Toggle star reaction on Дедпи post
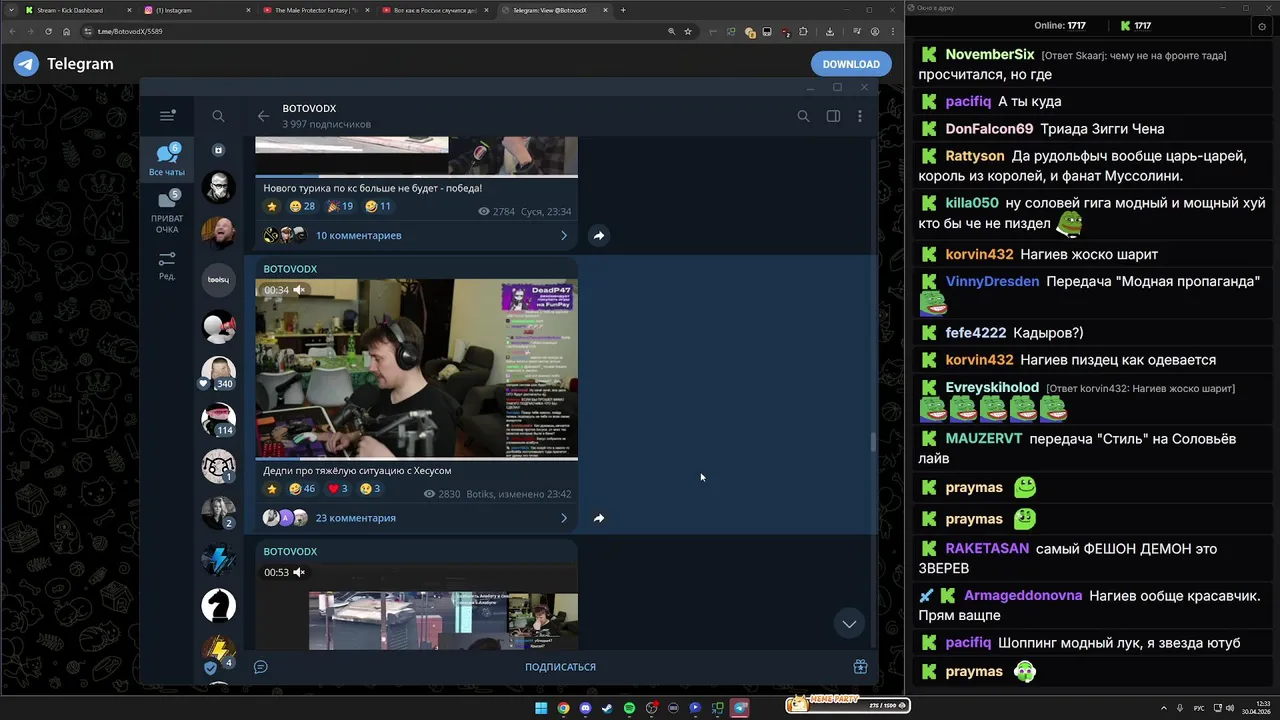Image resolution: width=1280 pixels, height=720 pixels. click(271, 489)
